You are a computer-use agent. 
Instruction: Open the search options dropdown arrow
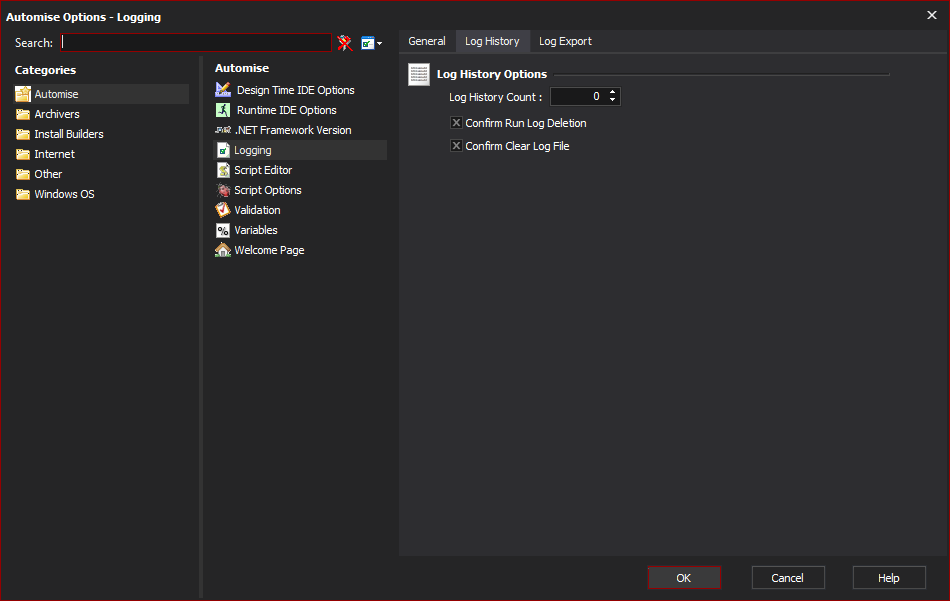click(379, 44)
